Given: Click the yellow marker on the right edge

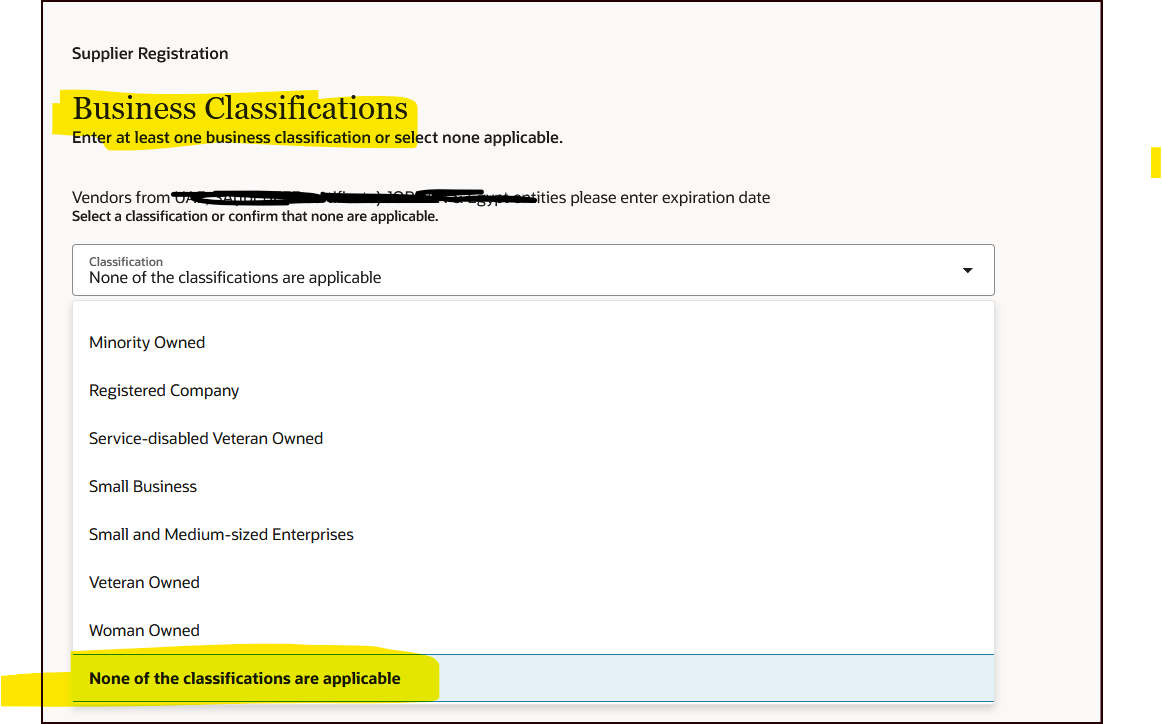Looking at the screenshot, I should (x=1157, y=162).
